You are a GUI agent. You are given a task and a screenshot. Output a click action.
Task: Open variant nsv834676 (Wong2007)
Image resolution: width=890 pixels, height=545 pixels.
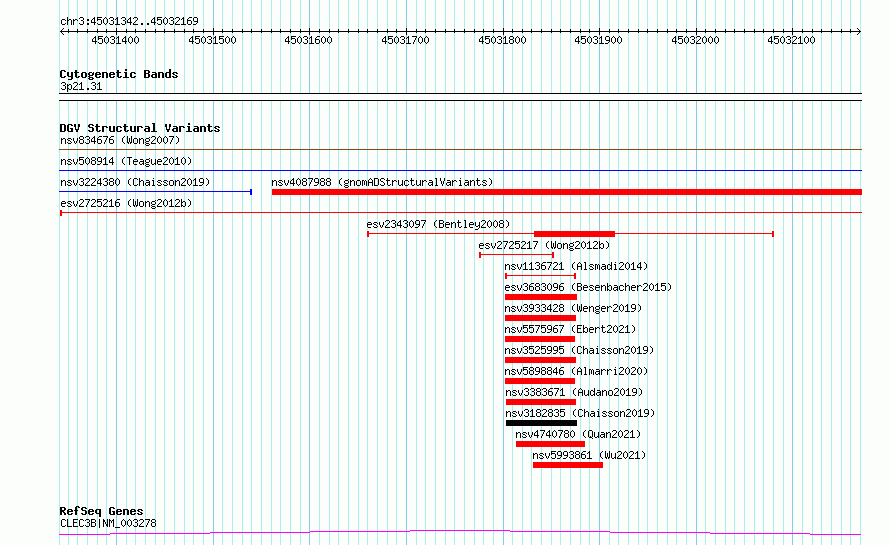[x=119, y=141]
